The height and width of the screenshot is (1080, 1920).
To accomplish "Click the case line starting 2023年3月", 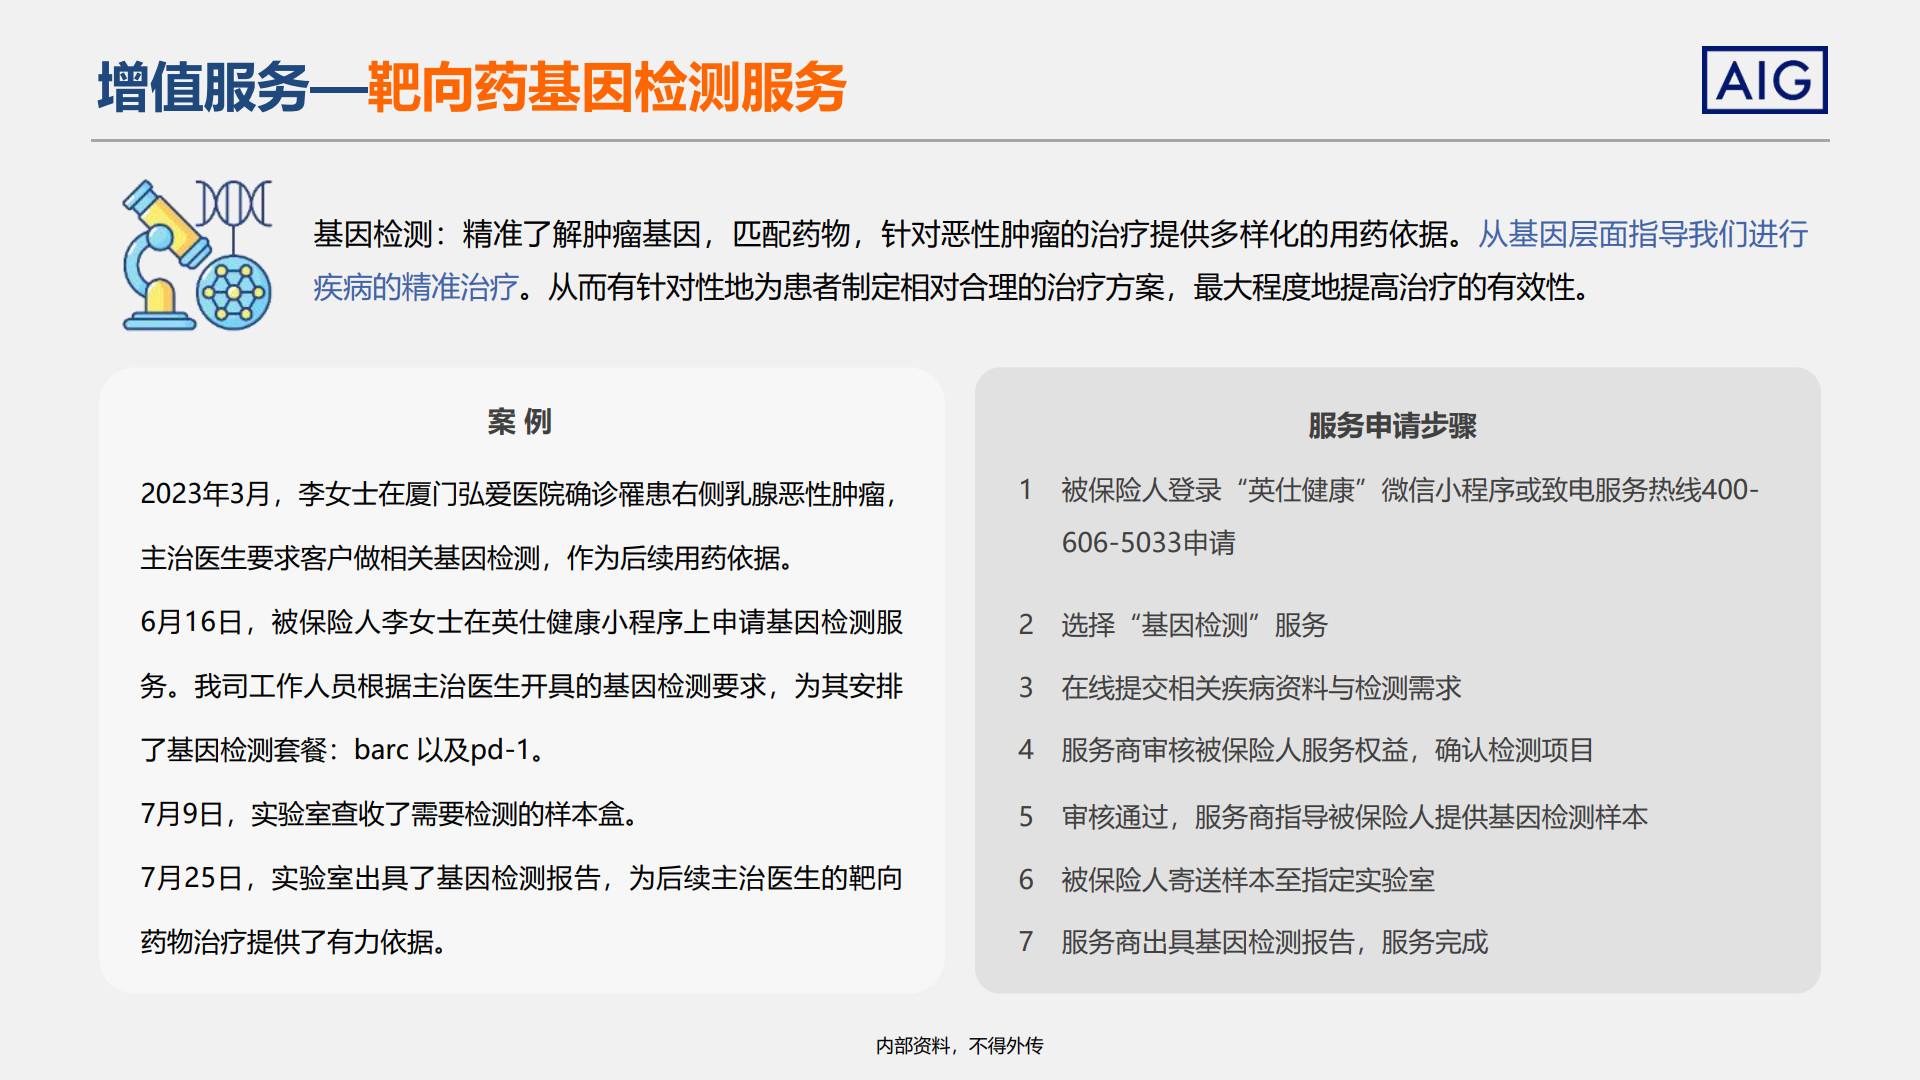I will click(520, 494).
